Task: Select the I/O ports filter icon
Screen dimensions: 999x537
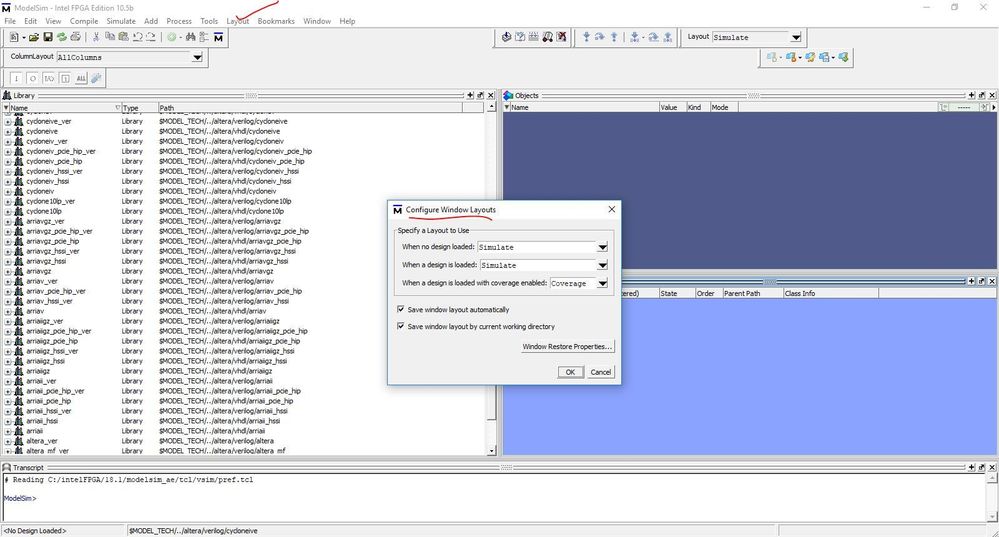Action: (x=49, y=78)
